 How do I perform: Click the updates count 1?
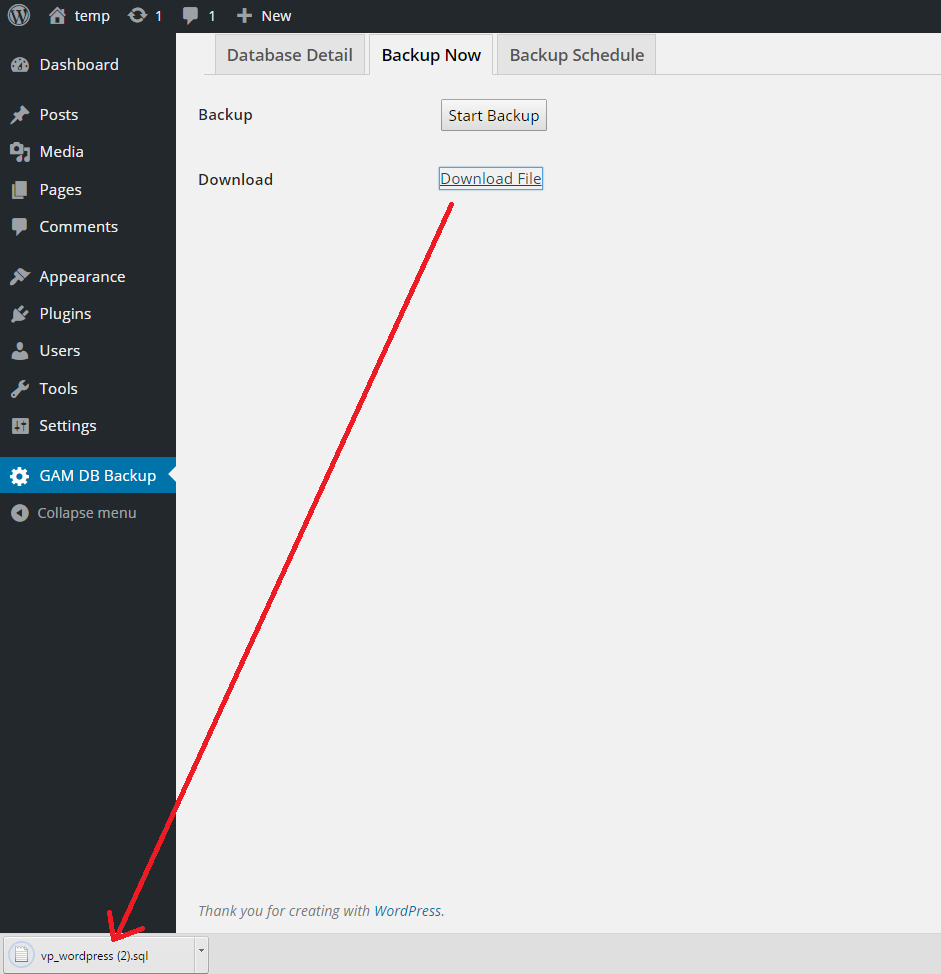158,16
